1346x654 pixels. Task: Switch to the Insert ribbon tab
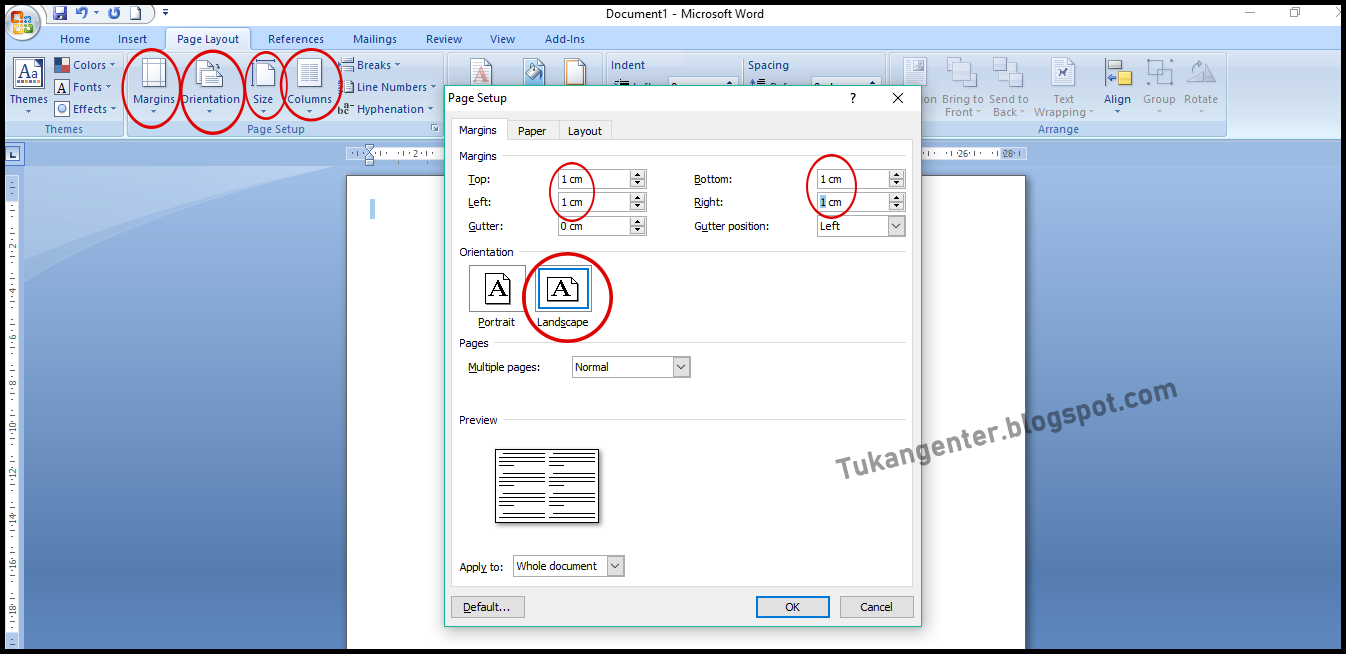132,39
